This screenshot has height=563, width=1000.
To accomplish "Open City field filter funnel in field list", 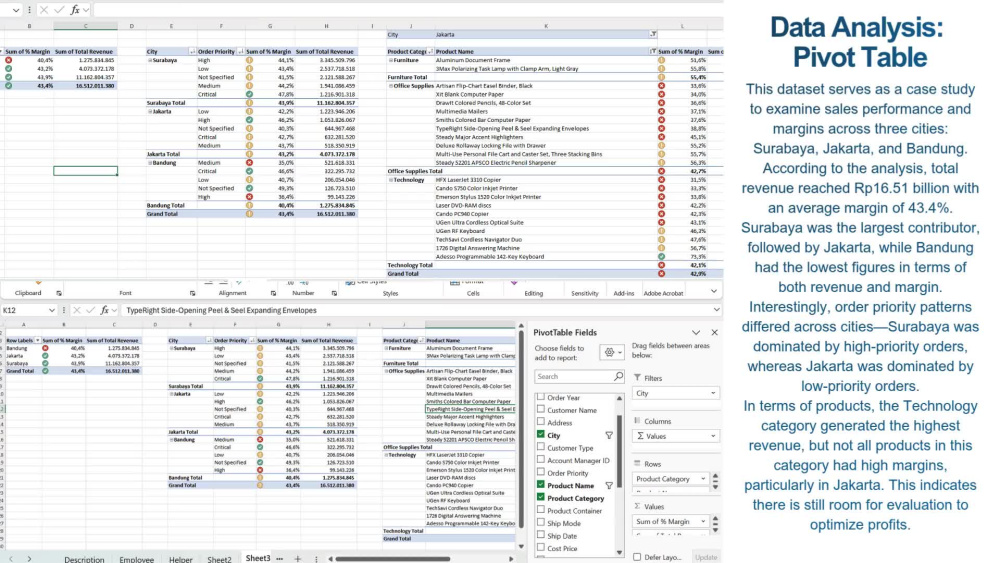I will click(x=609, y=435).
